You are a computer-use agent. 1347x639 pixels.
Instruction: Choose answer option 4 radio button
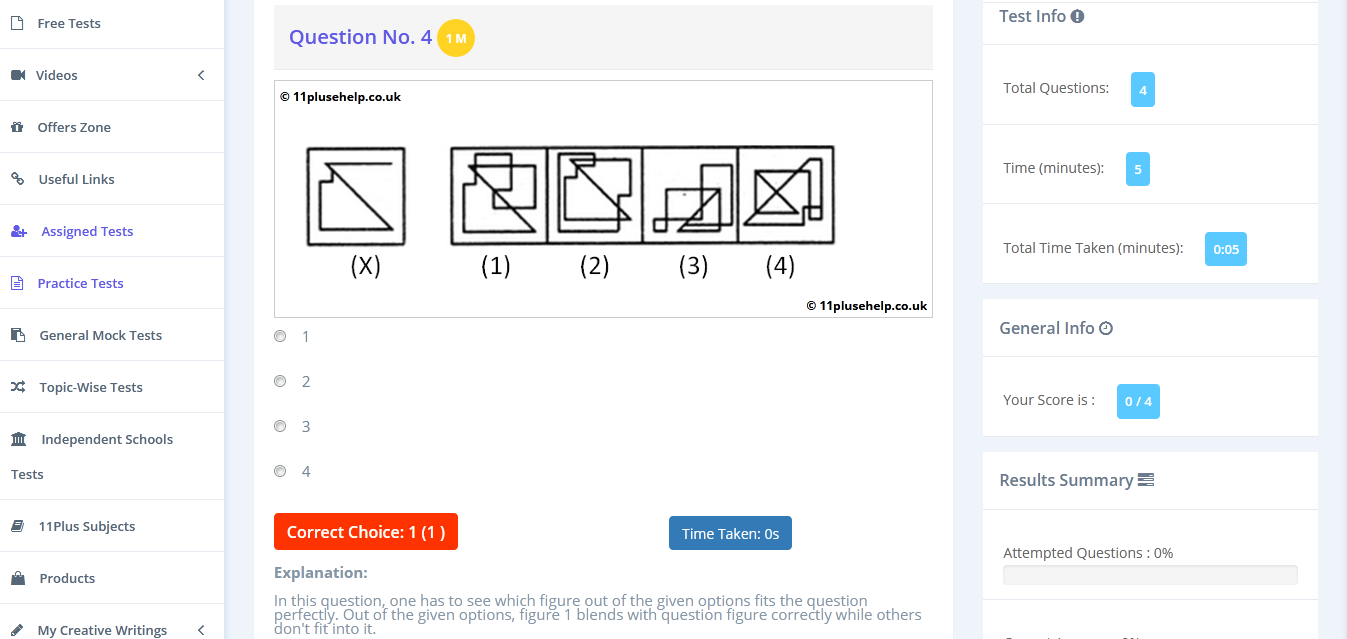[280, 471]
